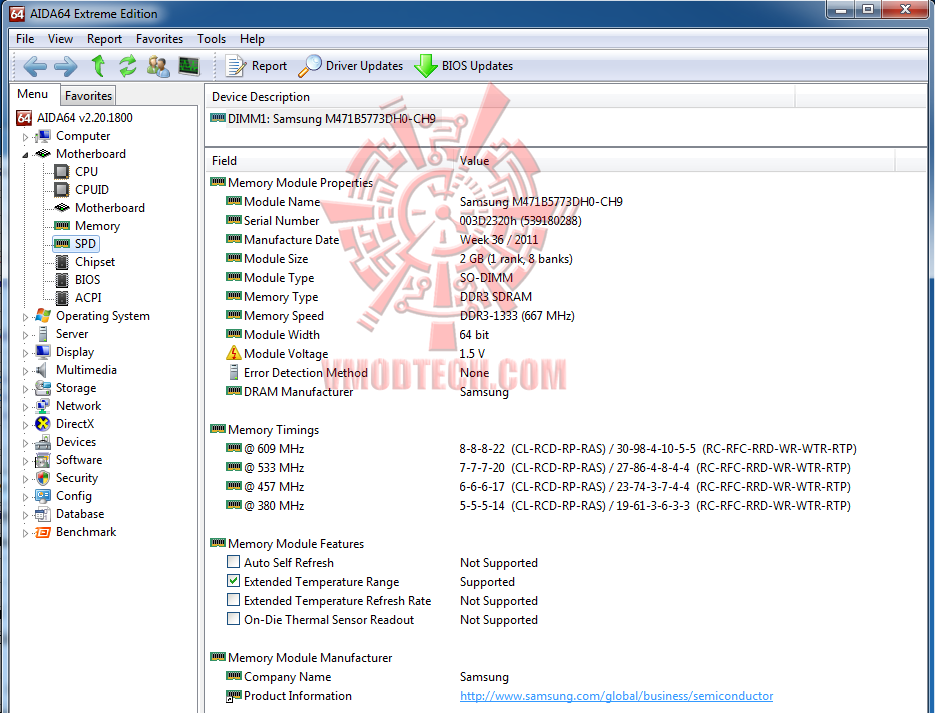
Task: Maximize the AIDA64 window
Action: click(868, 9)
